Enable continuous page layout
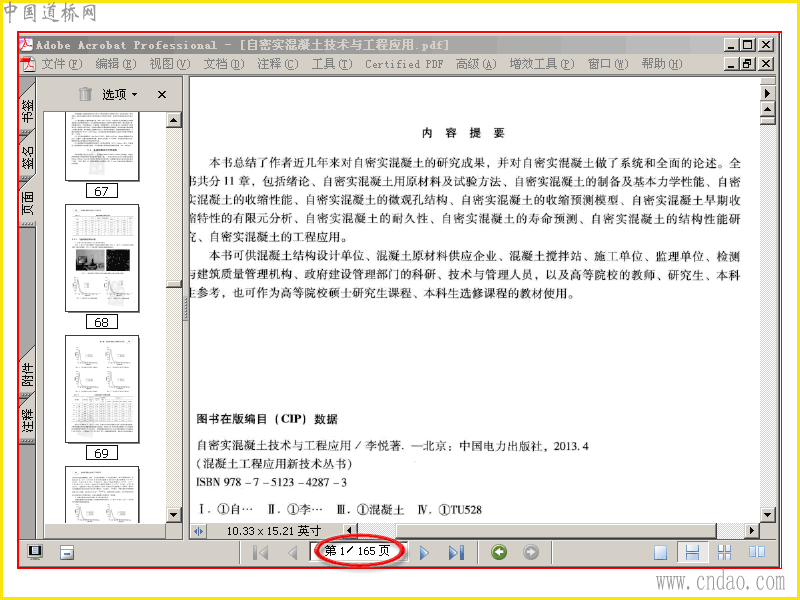The width and height of the screenshot is (800, 600). [x=692, y=553]
